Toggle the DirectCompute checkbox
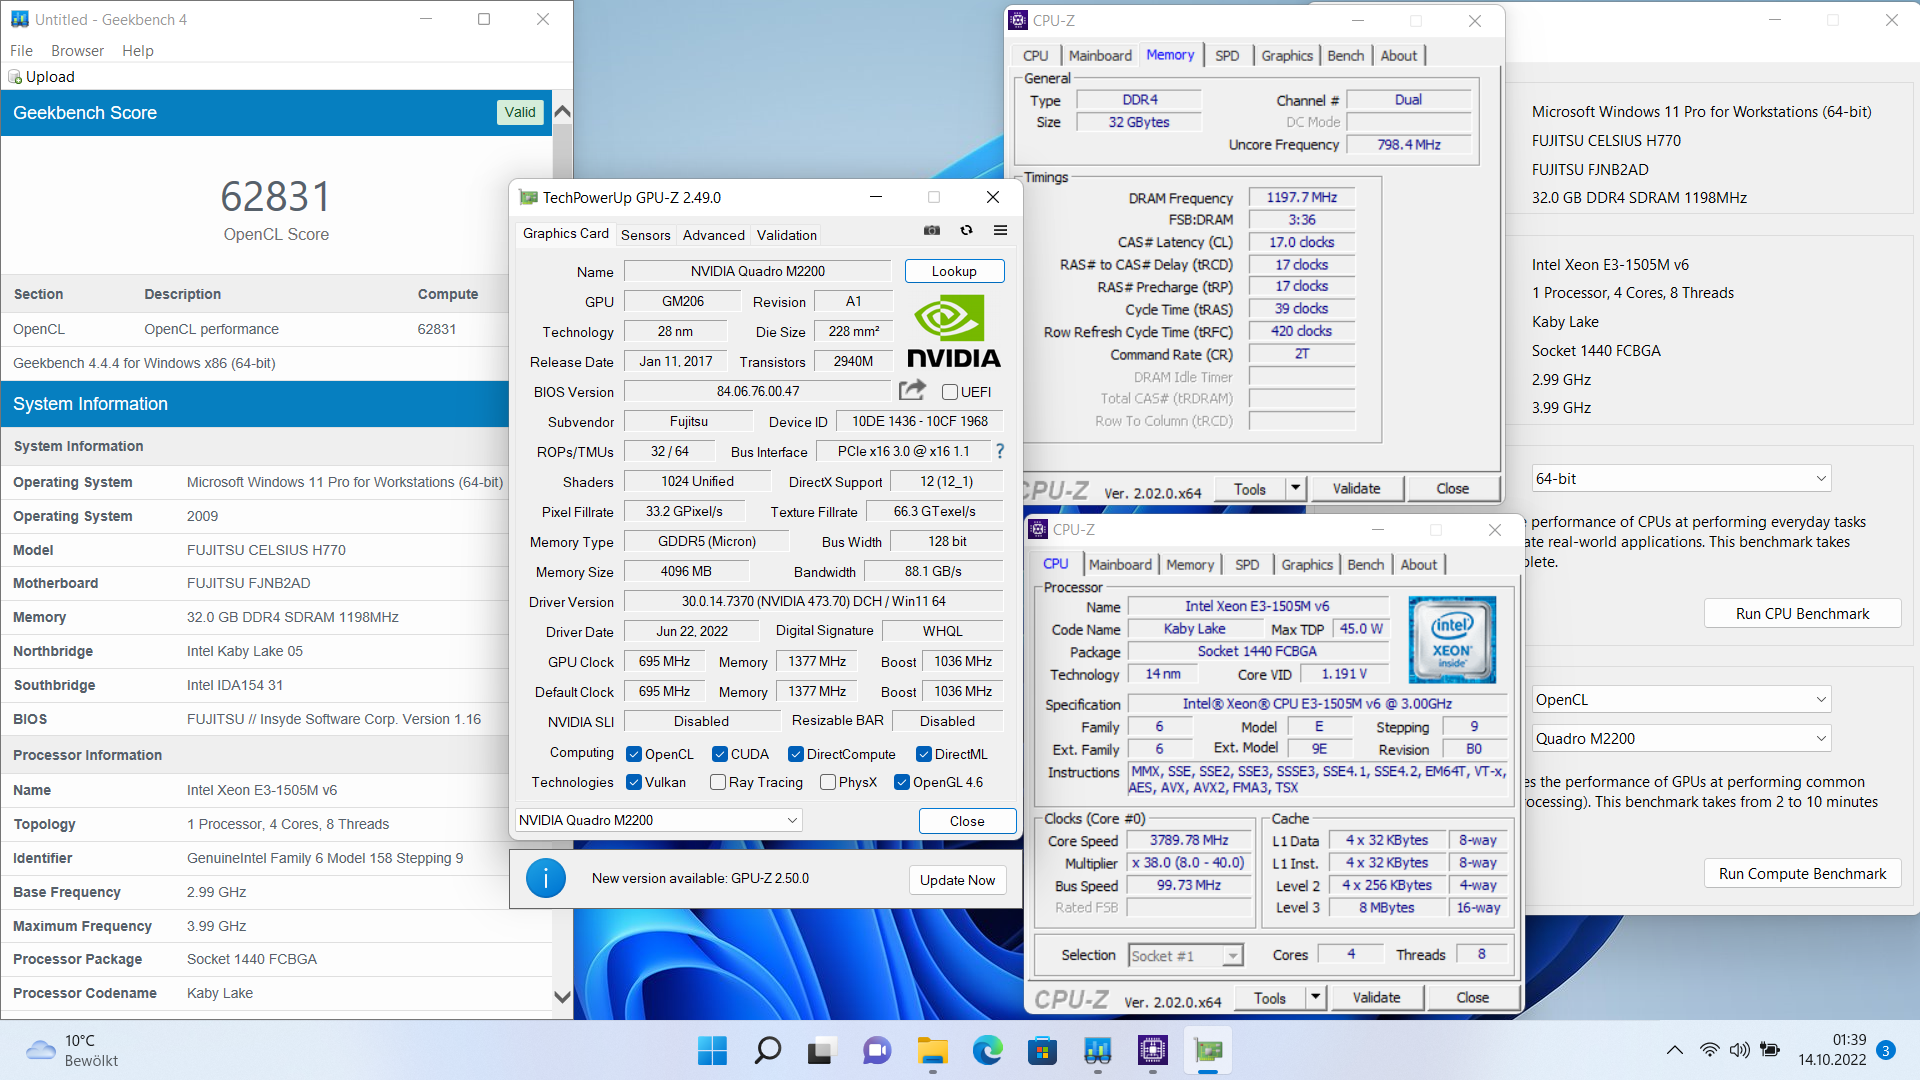Image resolution: width=1920 pixels, height=1080 pixels. pos(796,754)
